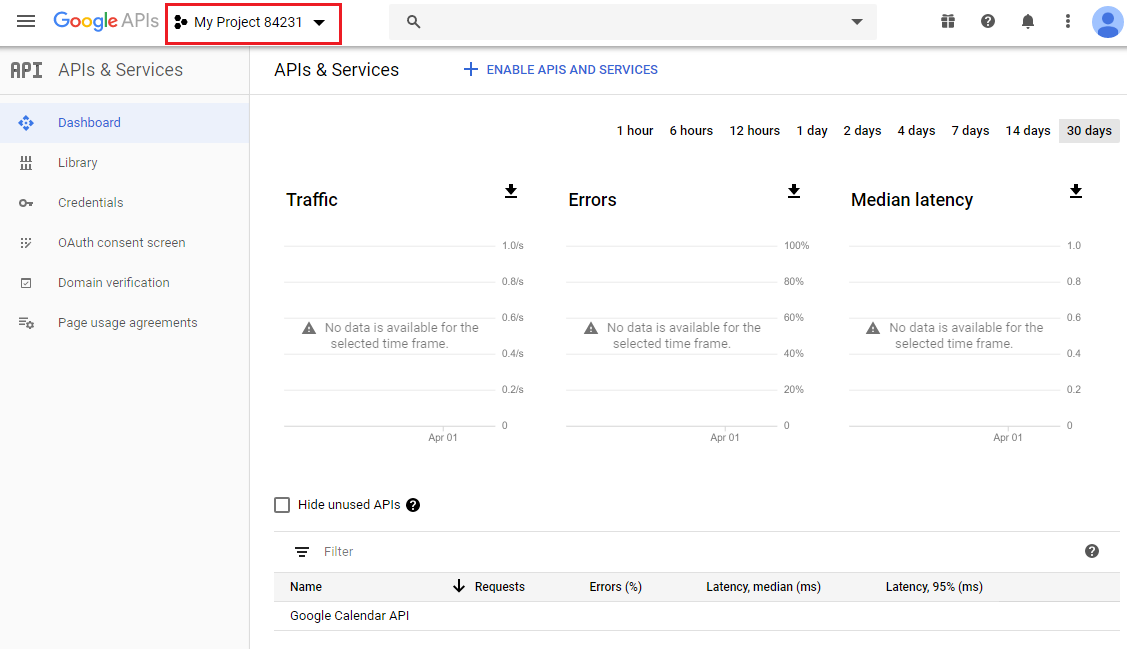1127x649 pixels.
Task: Expand the search bar dropdown arrow
Action: pyautogui.click(x=857, y=22)
